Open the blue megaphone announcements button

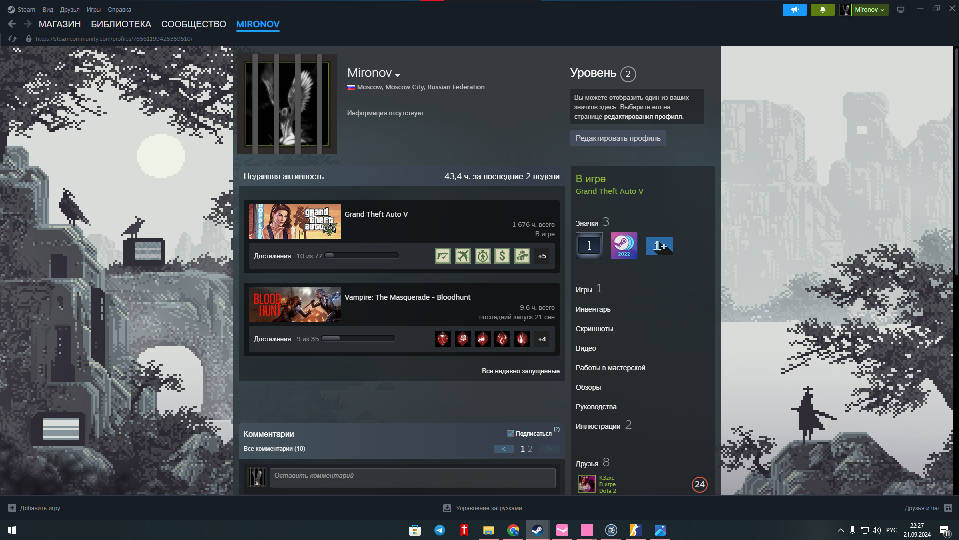[x=794, y=10]
